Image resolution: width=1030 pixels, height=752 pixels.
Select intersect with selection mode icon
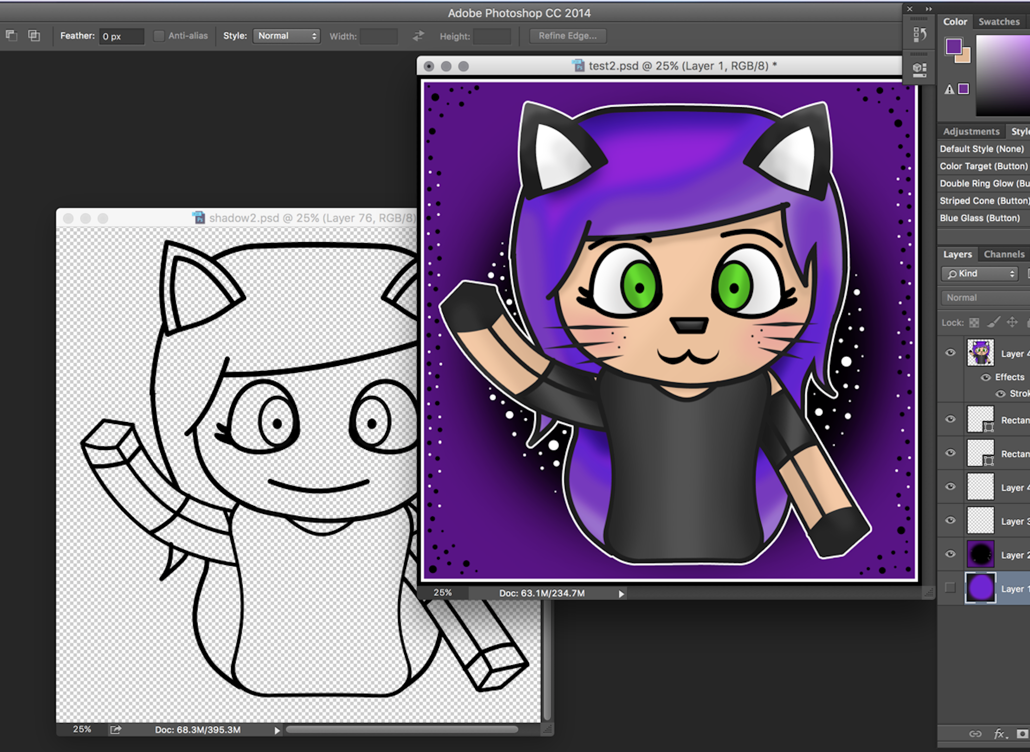click(34, 36)
